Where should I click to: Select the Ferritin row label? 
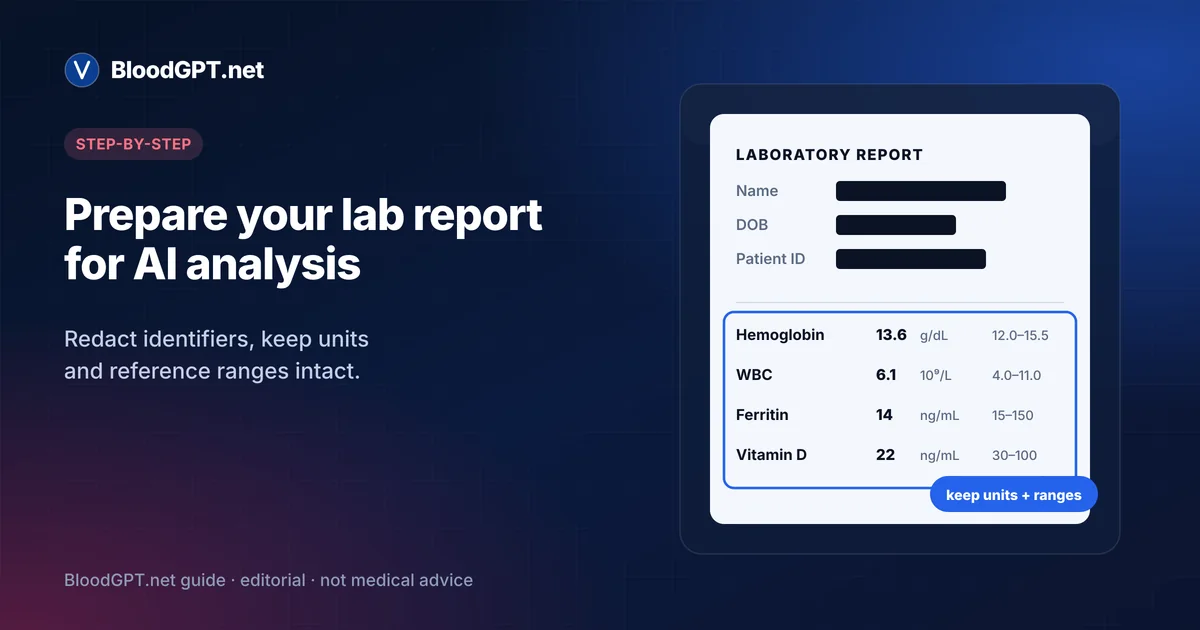(762, 415)
